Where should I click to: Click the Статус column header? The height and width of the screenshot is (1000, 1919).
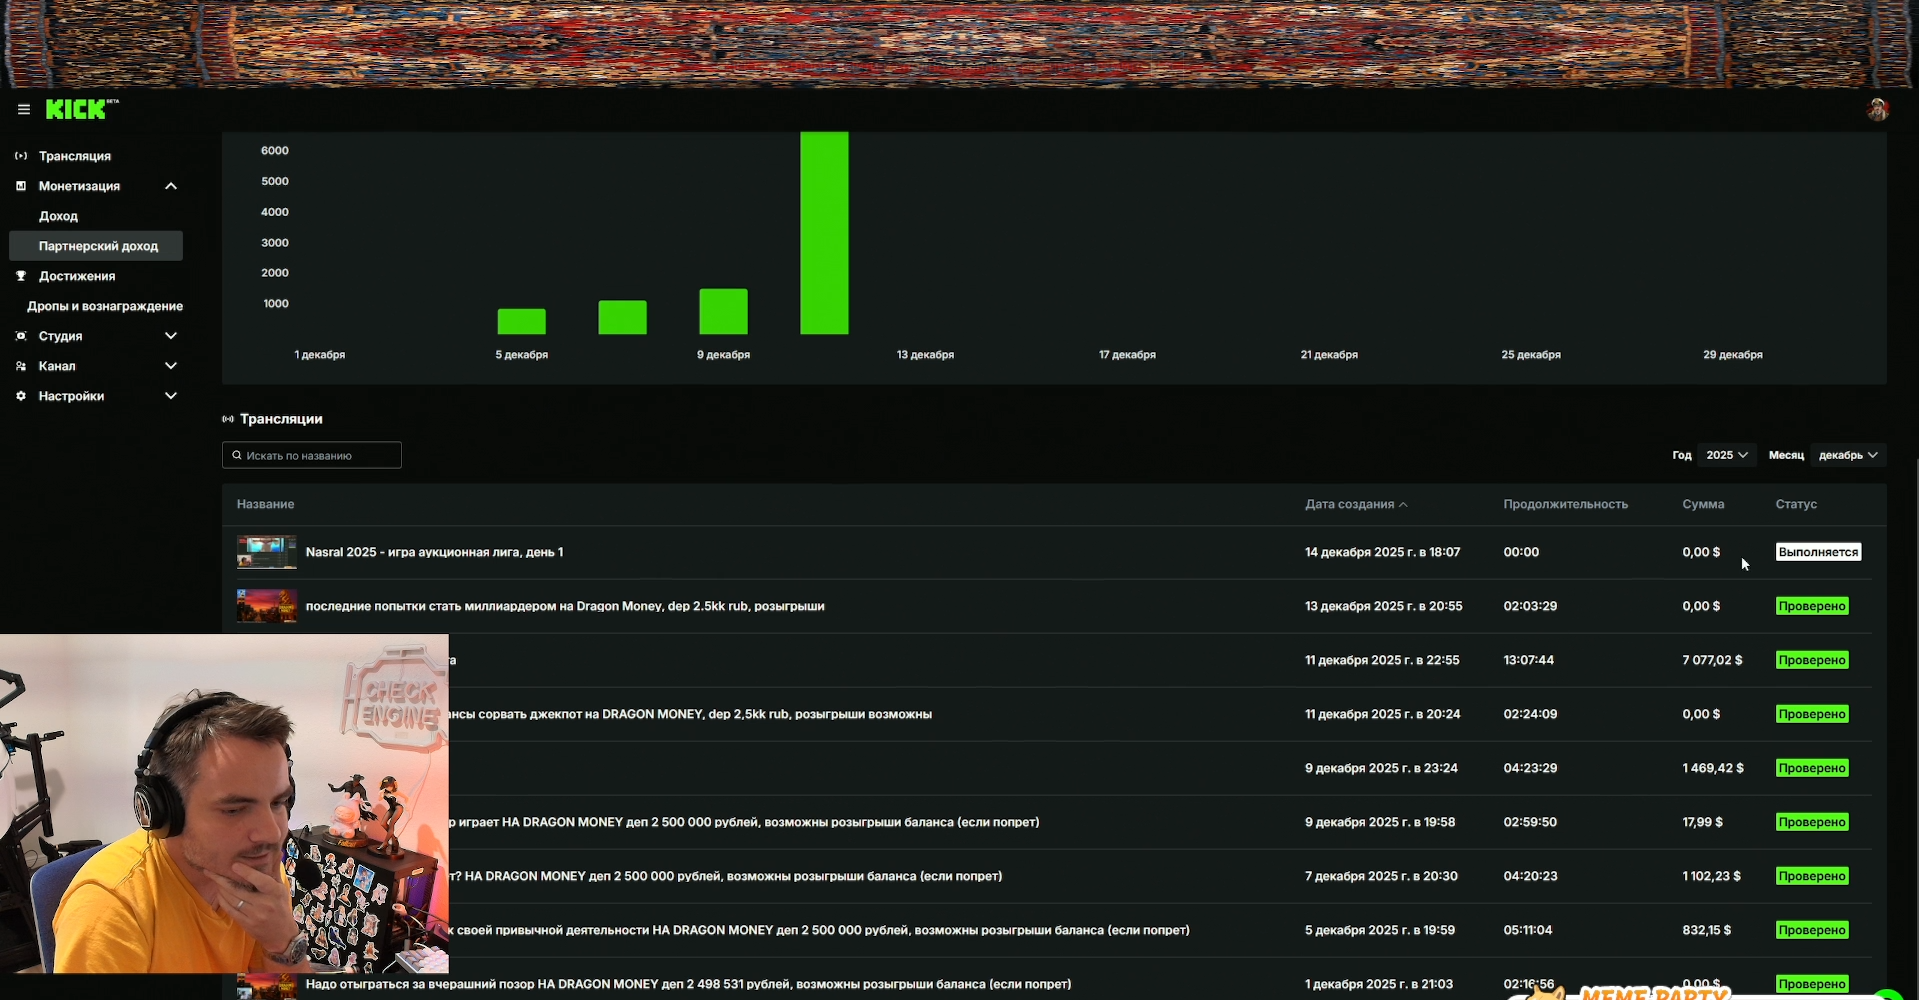(x=1796, y=504)
